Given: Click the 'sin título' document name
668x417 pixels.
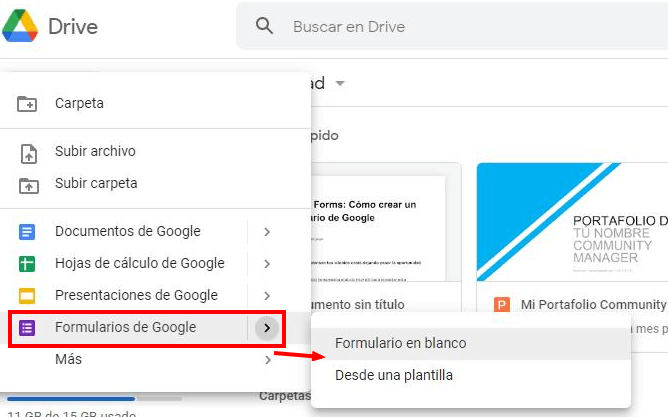Looking at the screenshot, I should 358,305.
